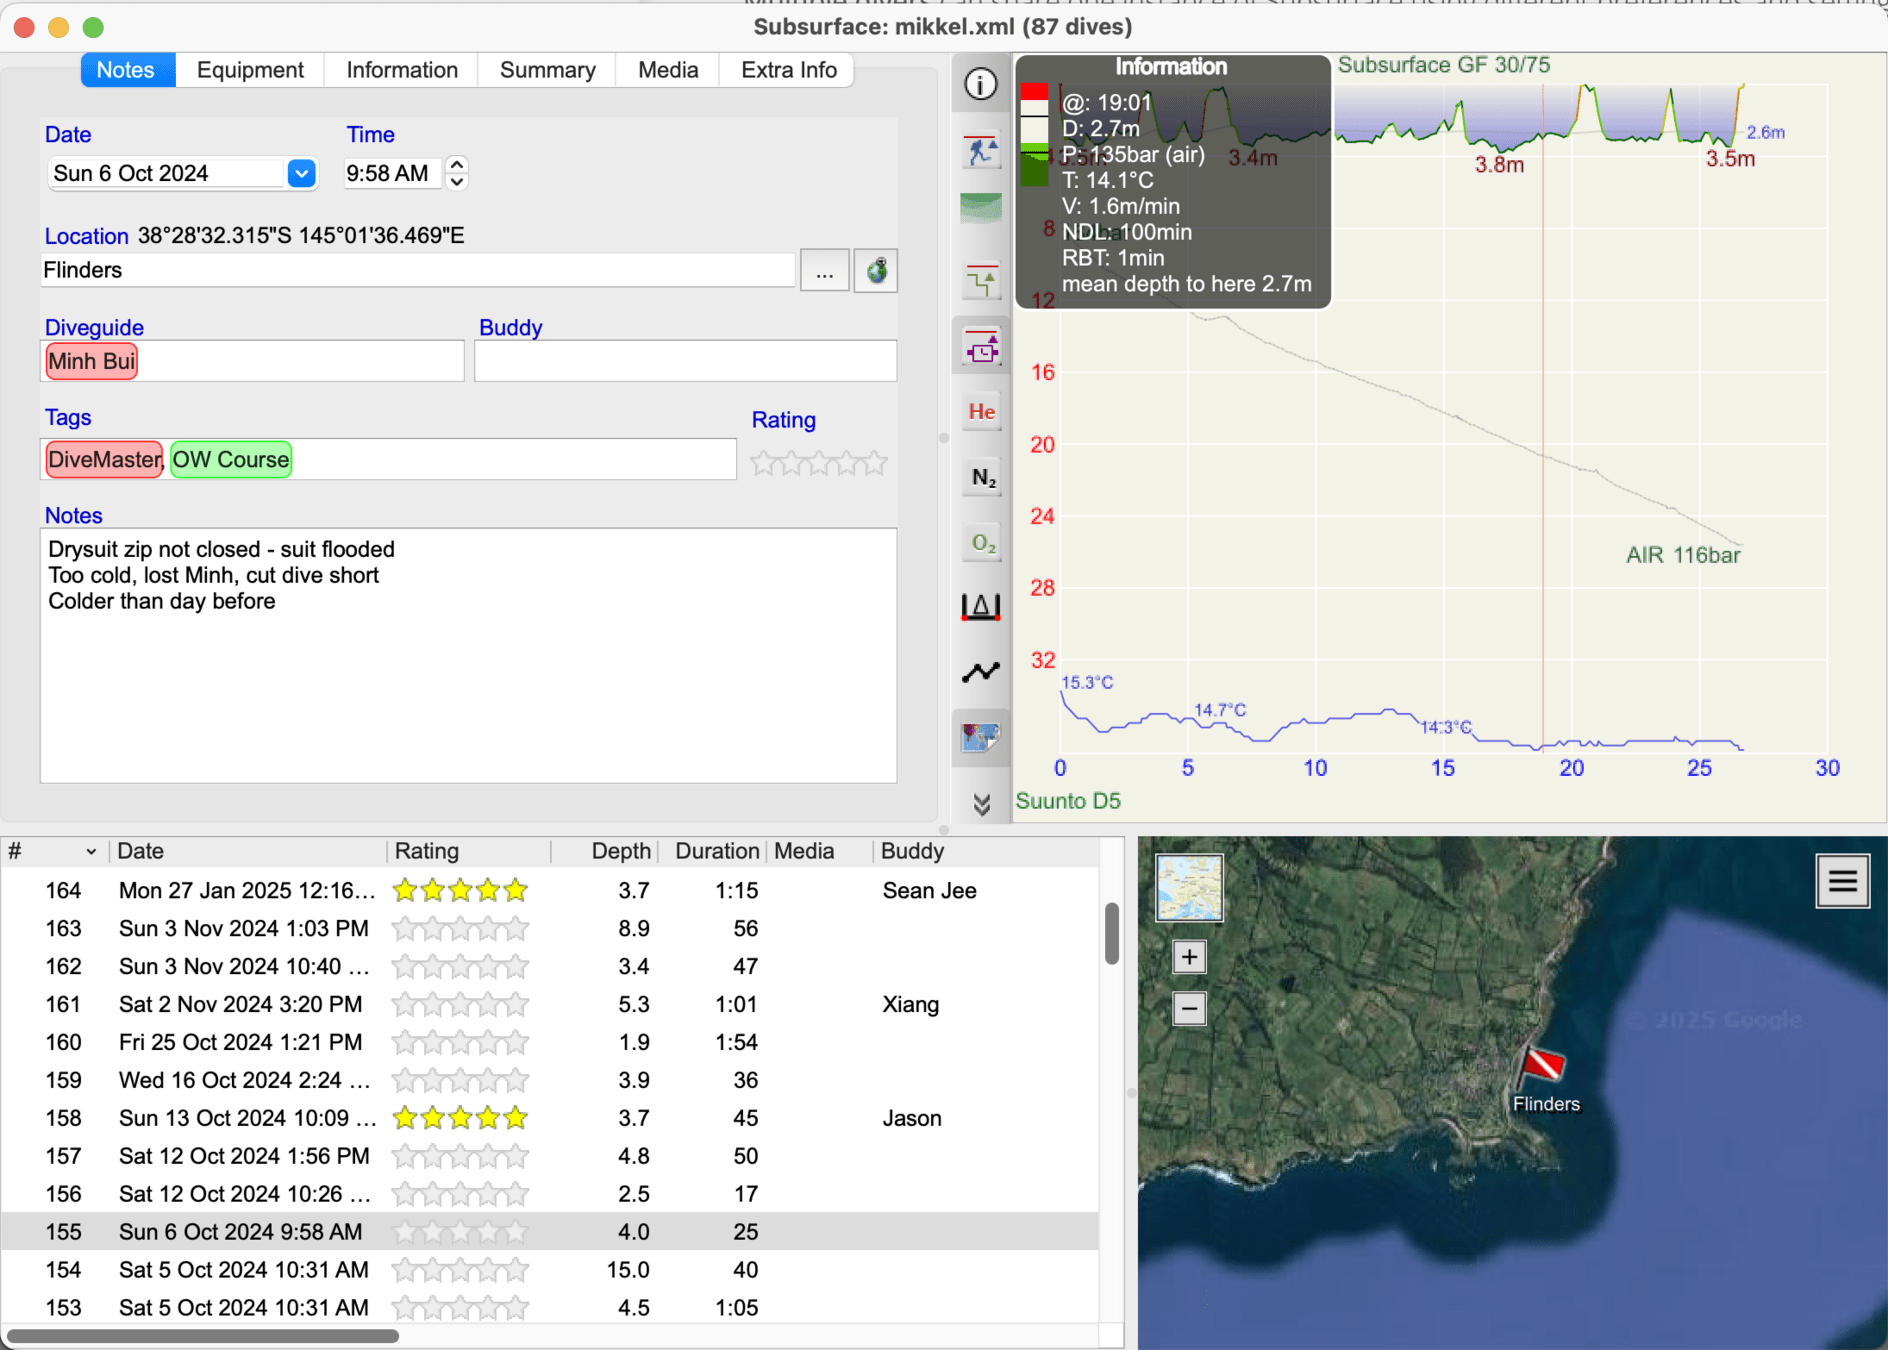Select dive 161 with buddy Xiang

pos(550,1004)
